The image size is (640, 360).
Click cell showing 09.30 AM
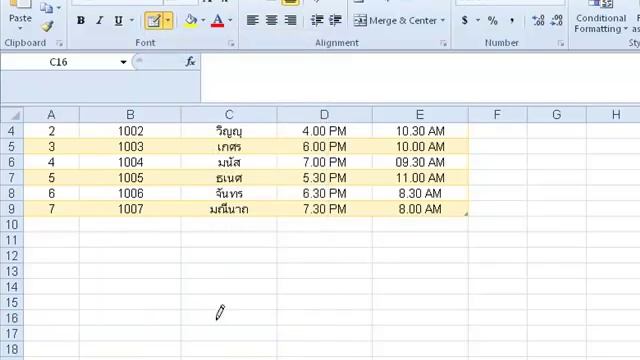420,162
